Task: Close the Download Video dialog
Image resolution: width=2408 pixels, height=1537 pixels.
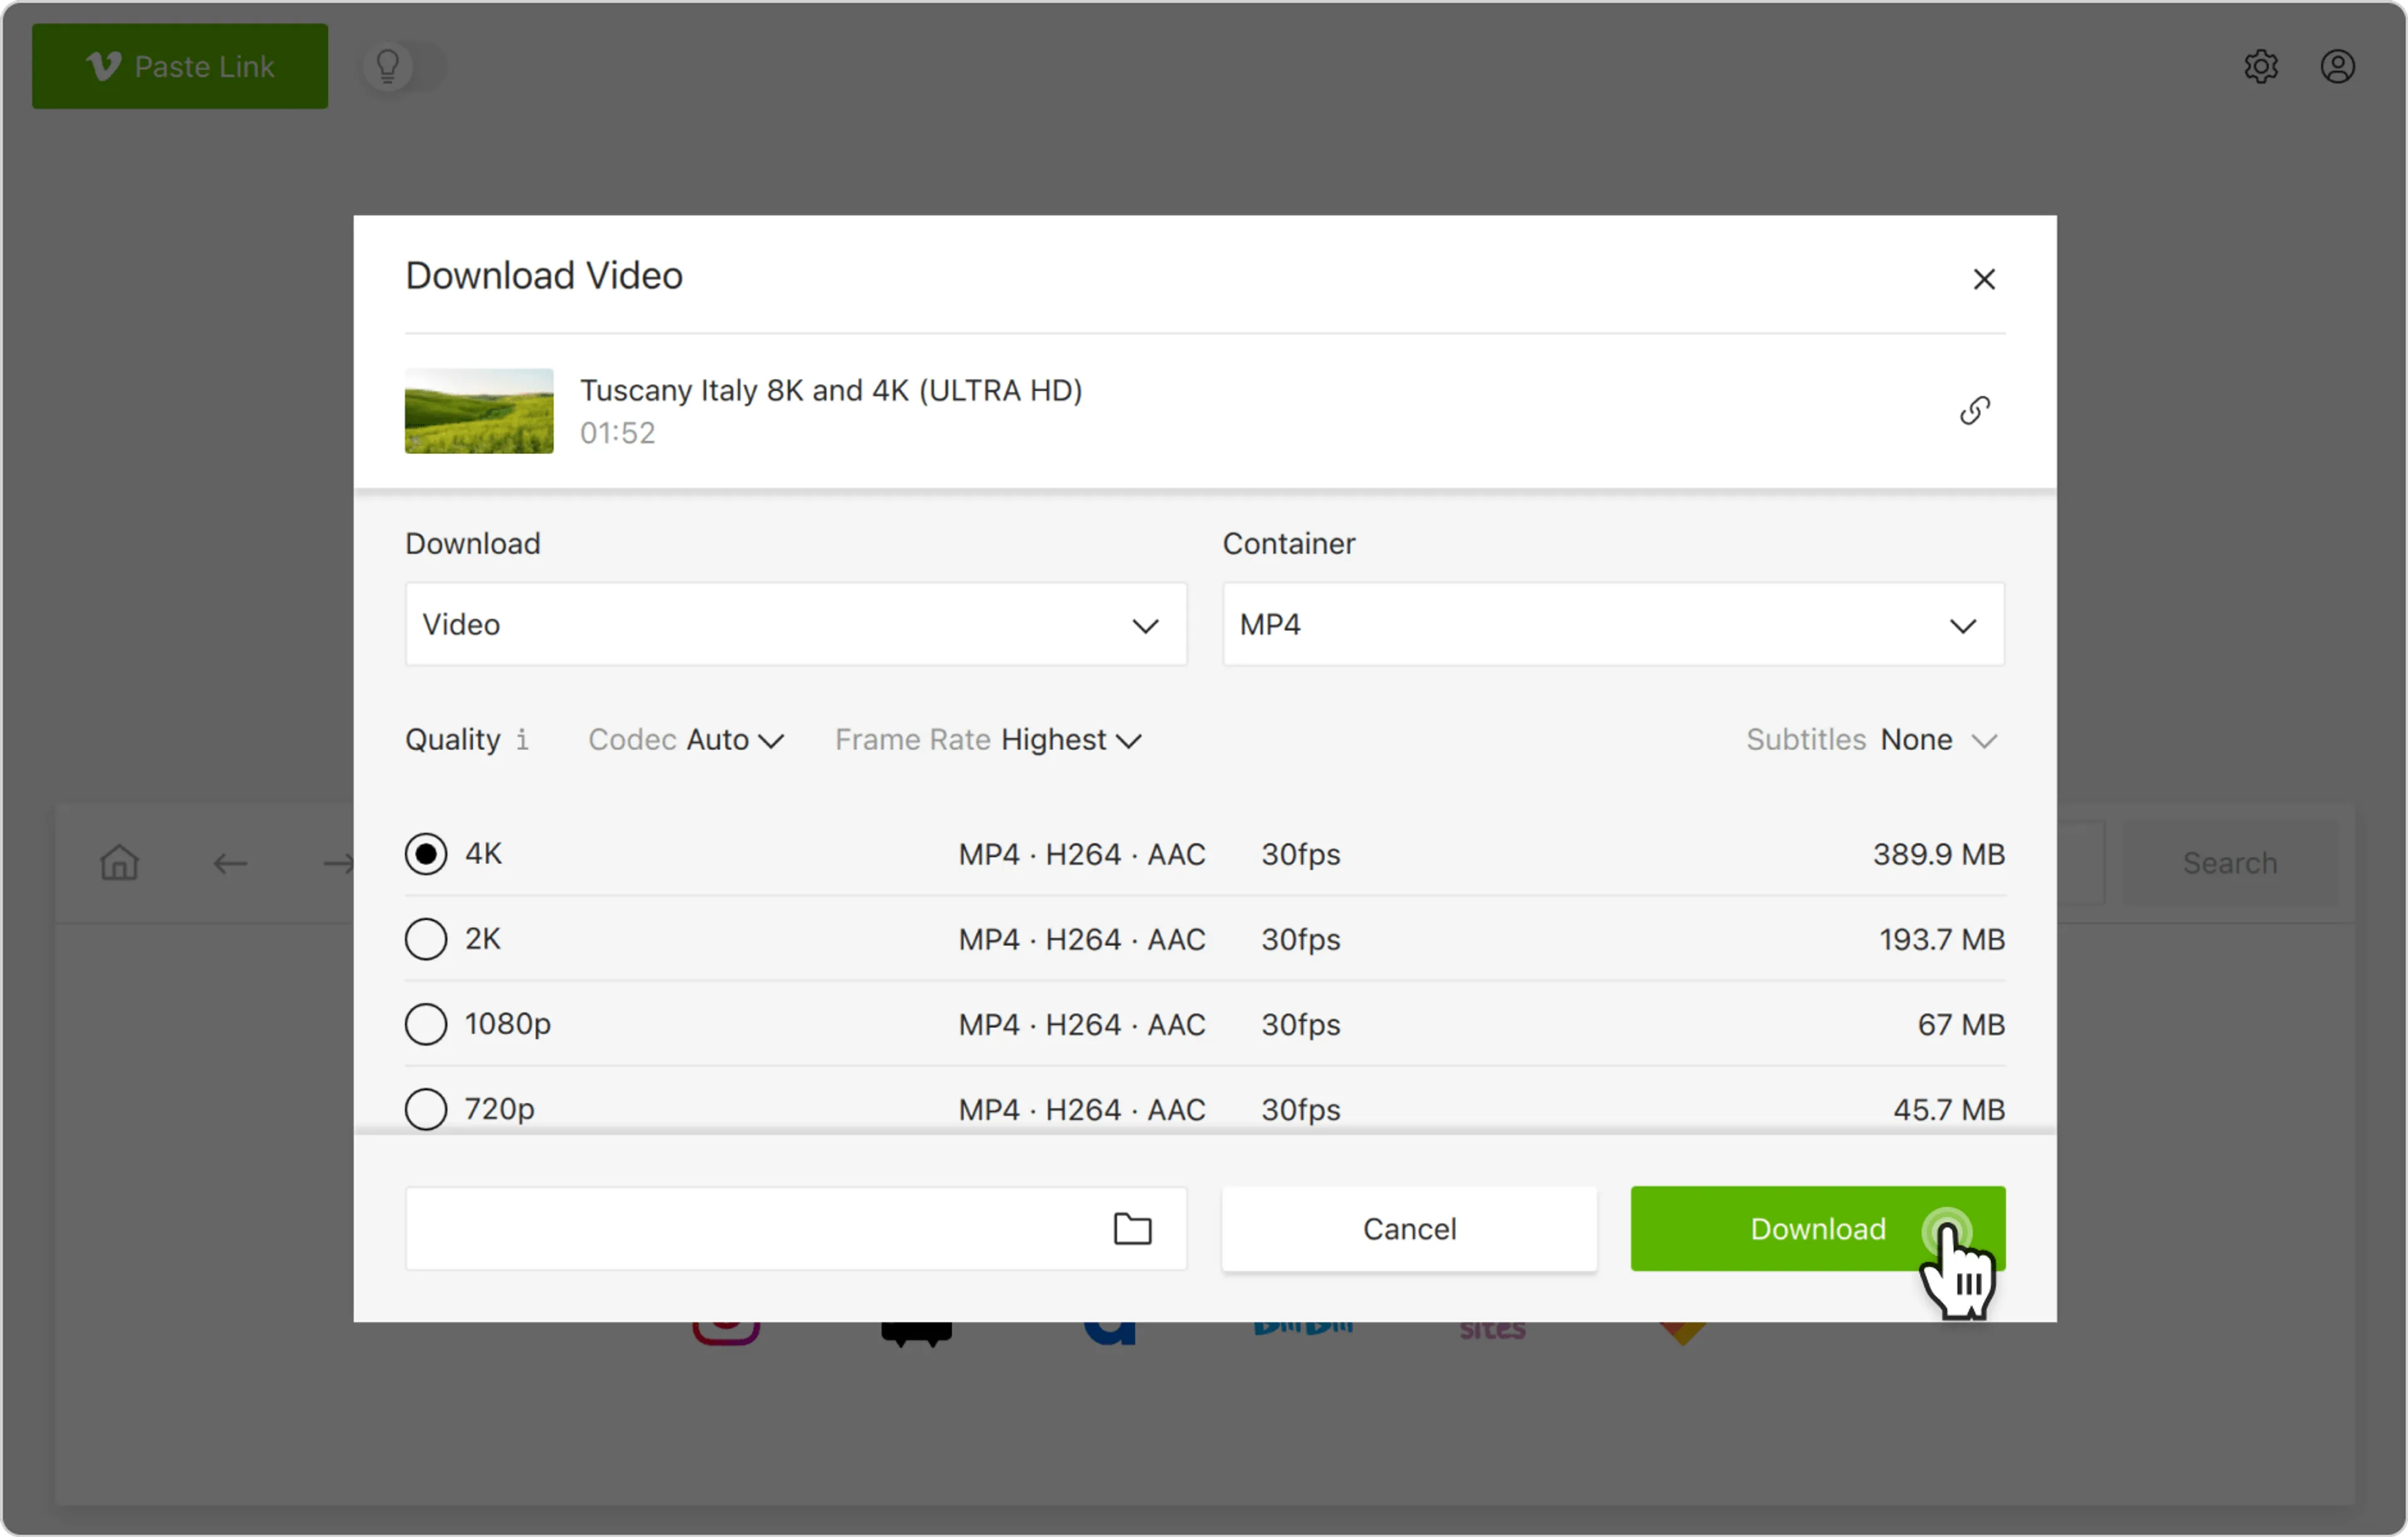Action: coord(1984,279)
